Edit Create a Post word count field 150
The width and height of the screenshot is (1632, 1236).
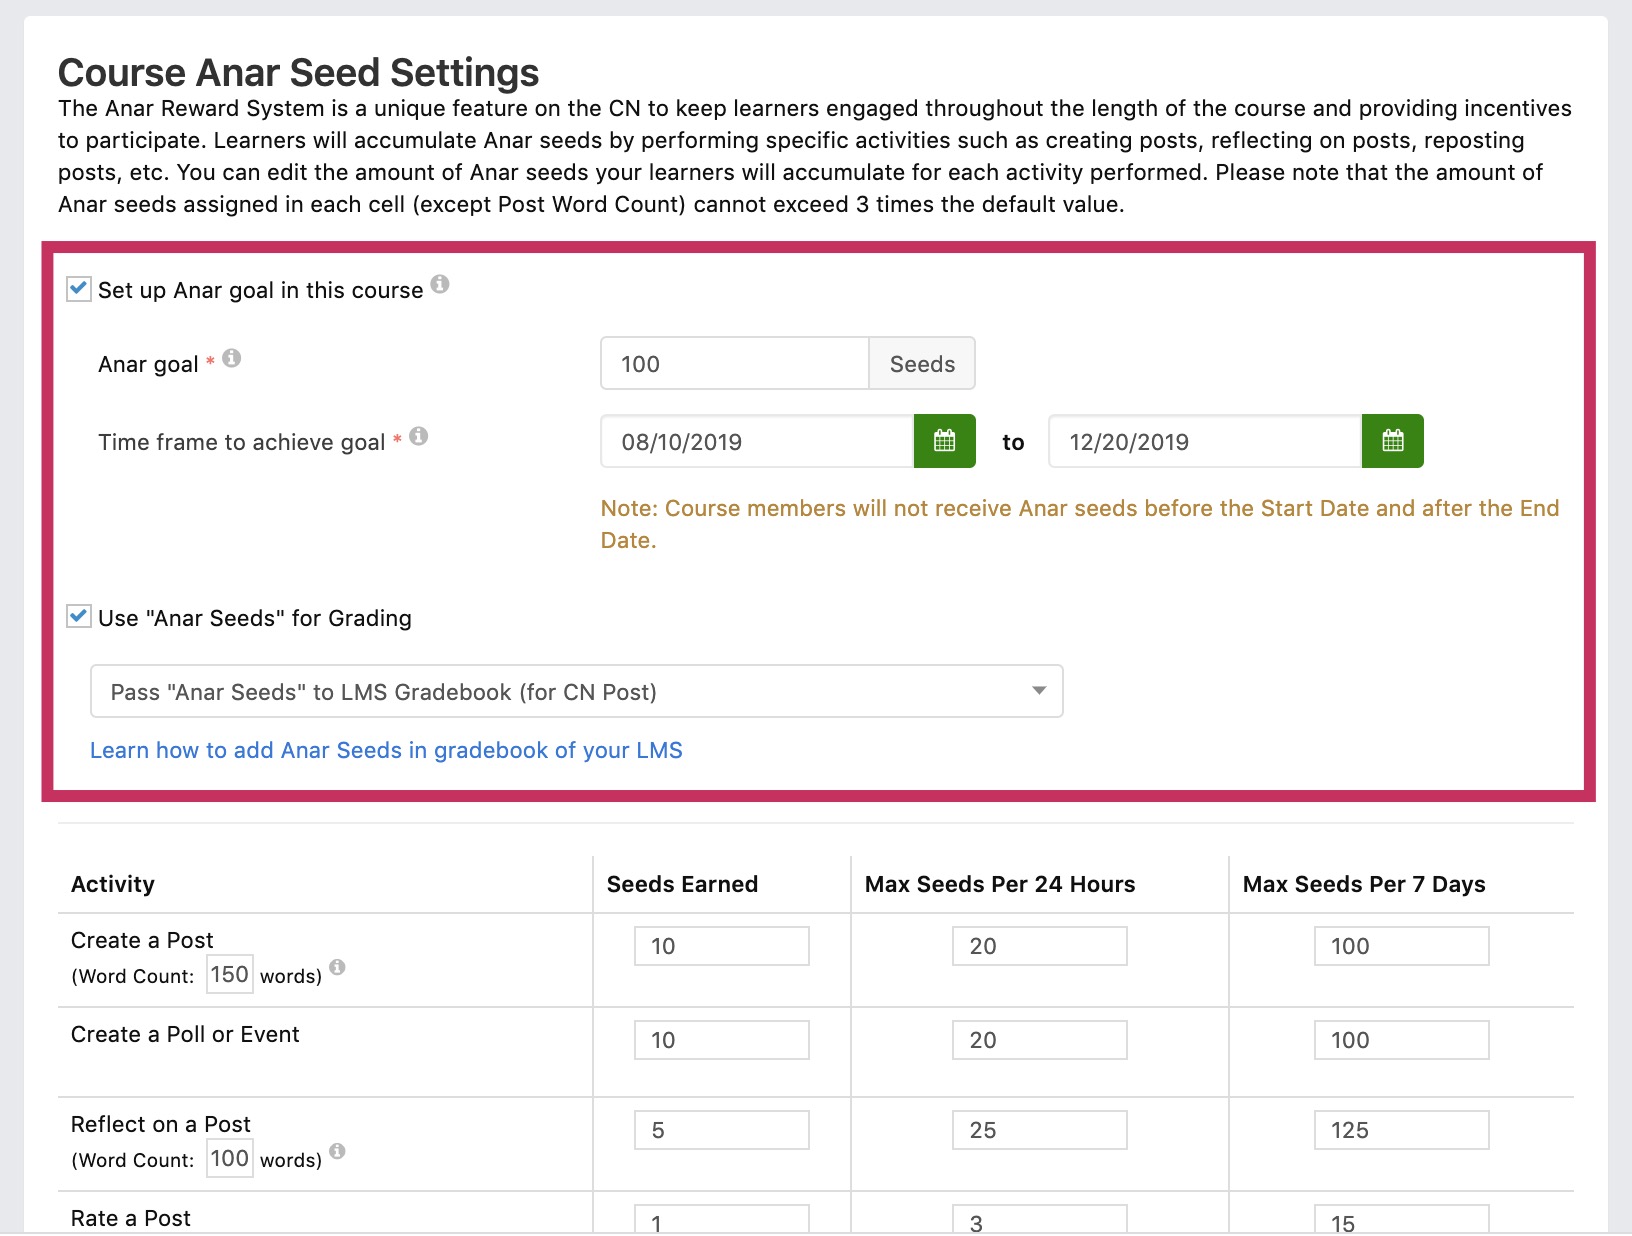click(x=230, y=974)
